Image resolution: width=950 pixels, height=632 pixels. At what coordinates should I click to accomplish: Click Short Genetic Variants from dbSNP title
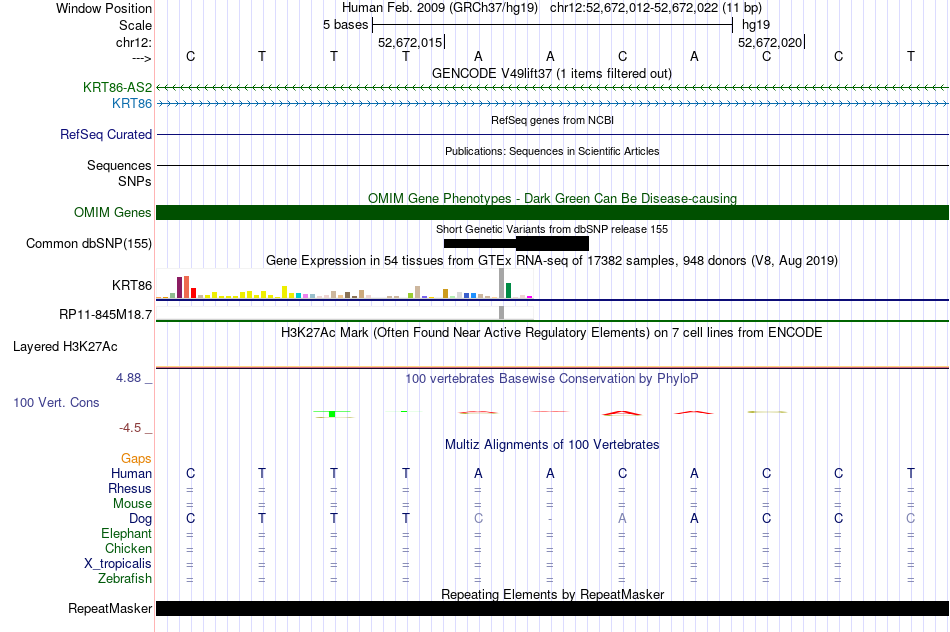click(552, 230)
